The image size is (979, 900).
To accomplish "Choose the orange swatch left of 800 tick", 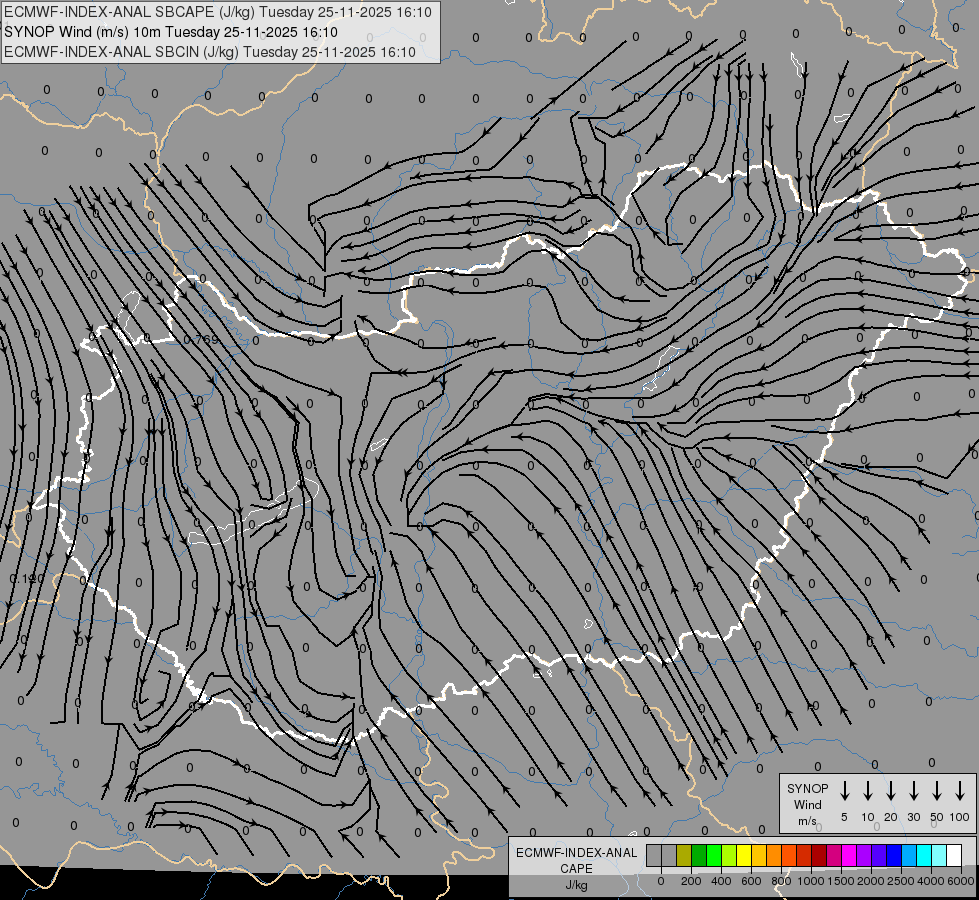I will [x=774, y=855].
